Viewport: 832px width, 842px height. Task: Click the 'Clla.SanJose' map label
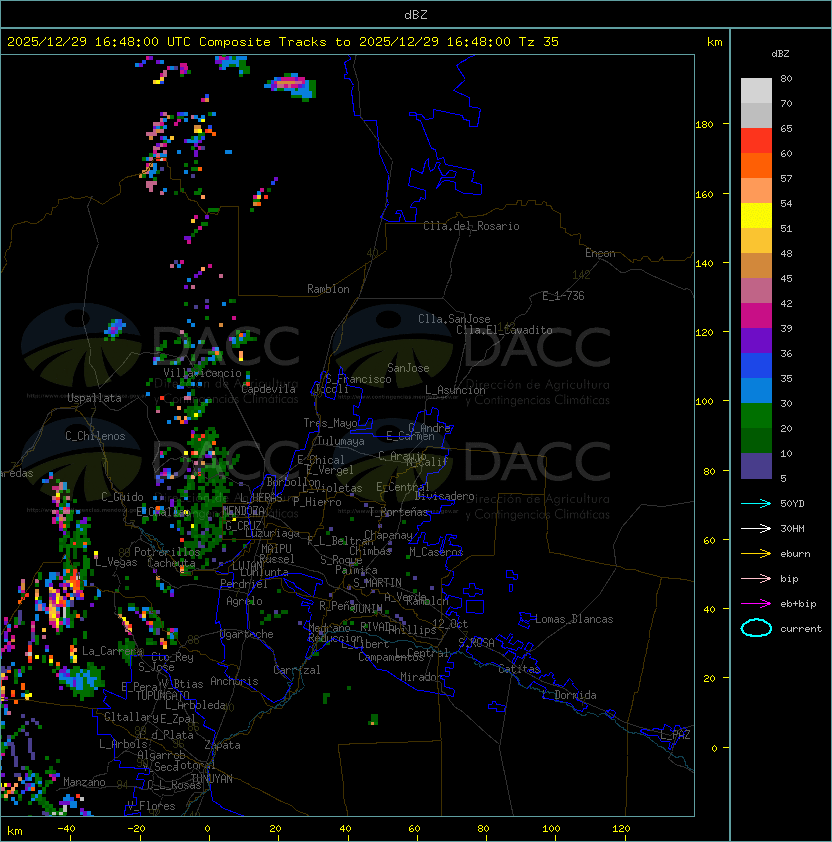[454, 319]
